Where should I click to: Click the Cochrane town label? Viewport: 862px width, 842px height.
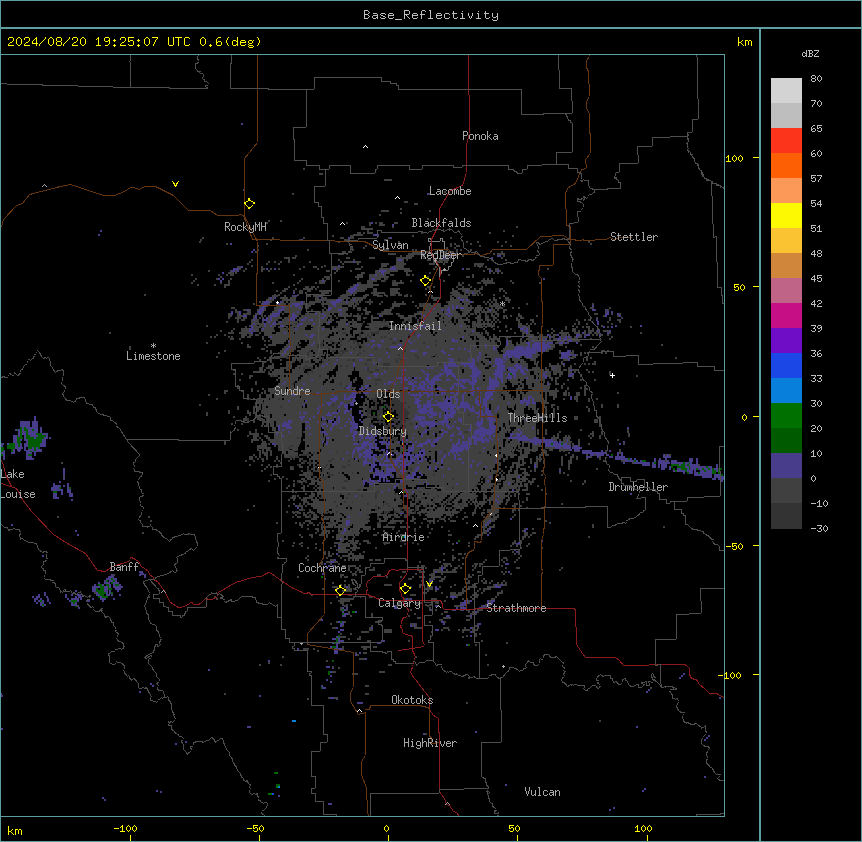tap(322, 568)
